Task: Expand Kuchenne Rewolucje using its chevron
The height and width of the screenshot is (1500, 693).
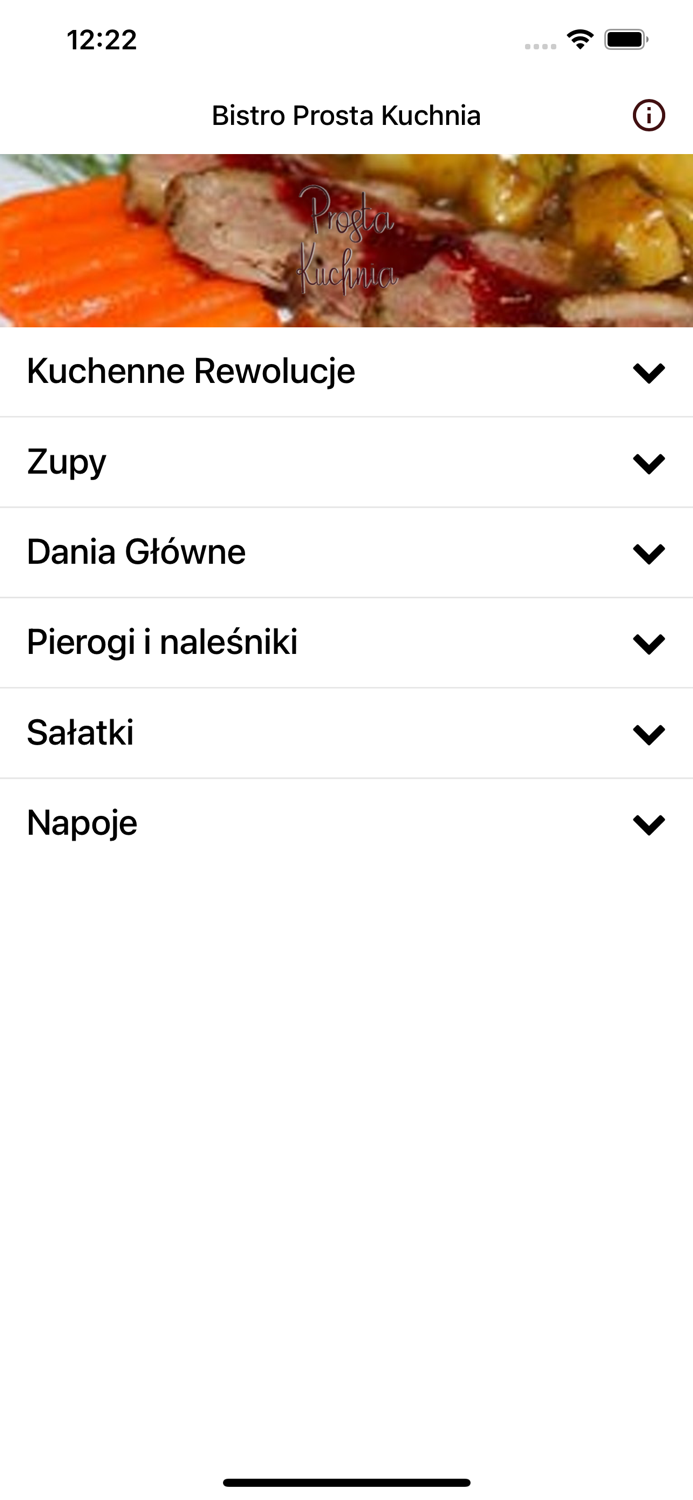Action: click(x=649, y=373)
